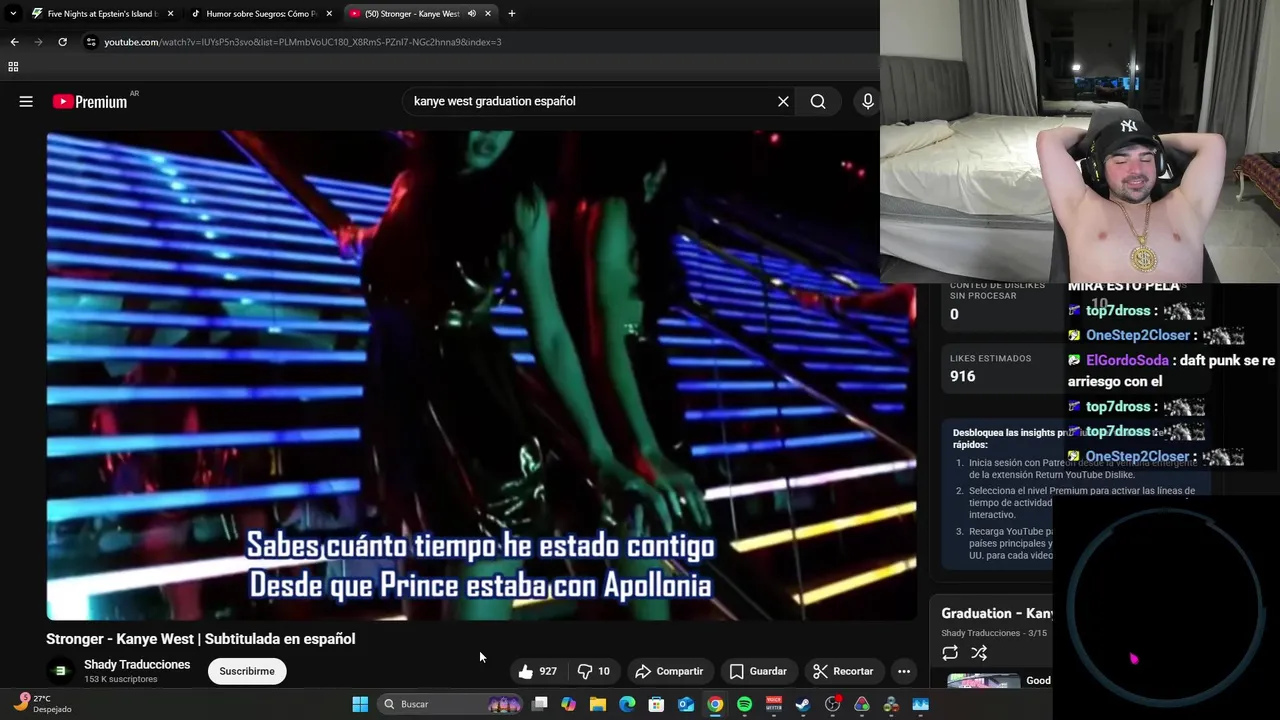
Task: Open the Compartir share dialog
Action: pos(669,671)
